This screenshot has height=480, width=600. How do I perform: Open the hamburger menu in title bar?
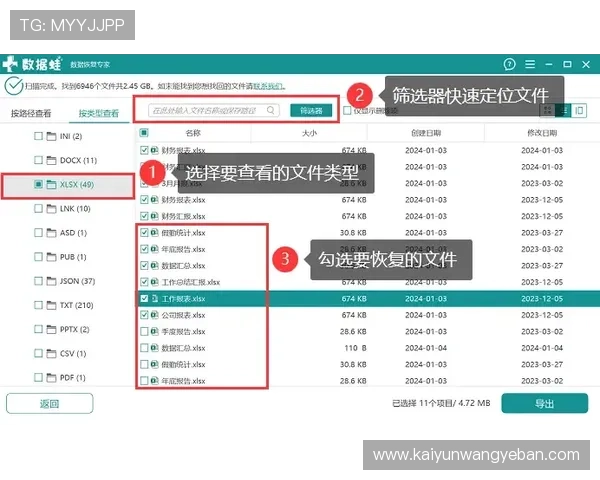point(530,64)
